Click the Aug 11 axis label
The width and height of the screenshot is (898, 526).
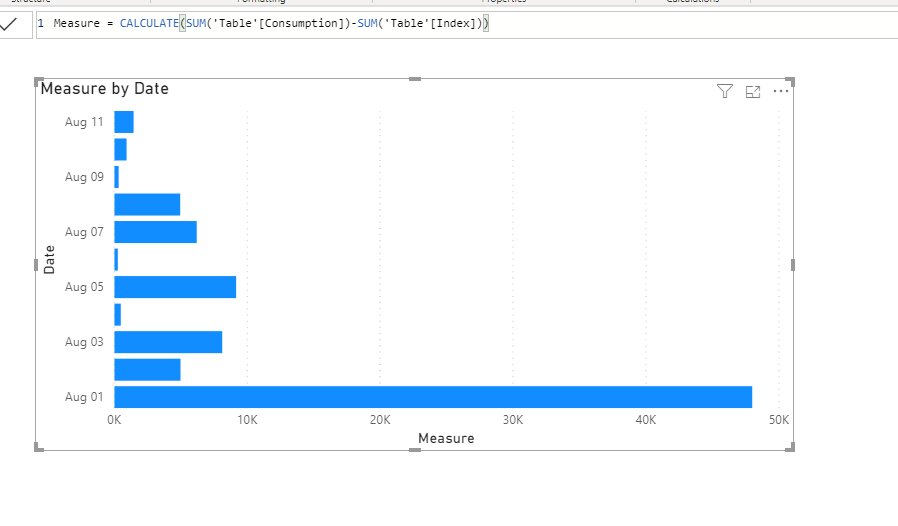pos(84,122)
